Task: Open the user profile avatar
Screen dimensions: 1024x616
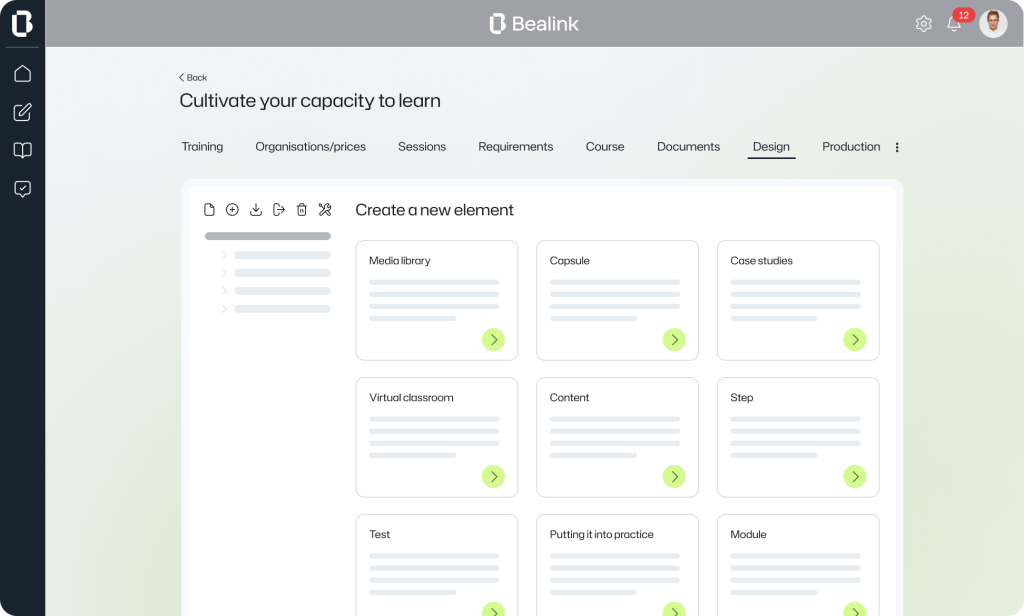Action: point(993,24)
